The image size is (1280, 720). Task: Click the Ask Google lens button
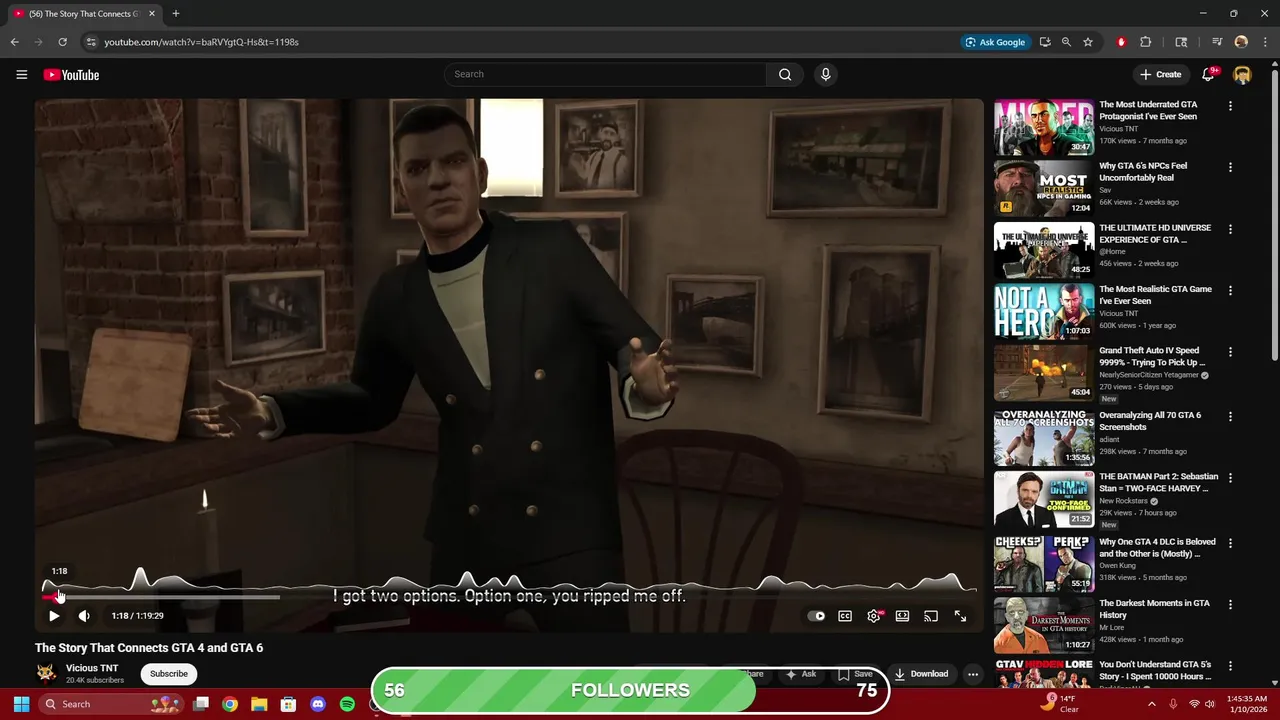[x=995, y=42]
